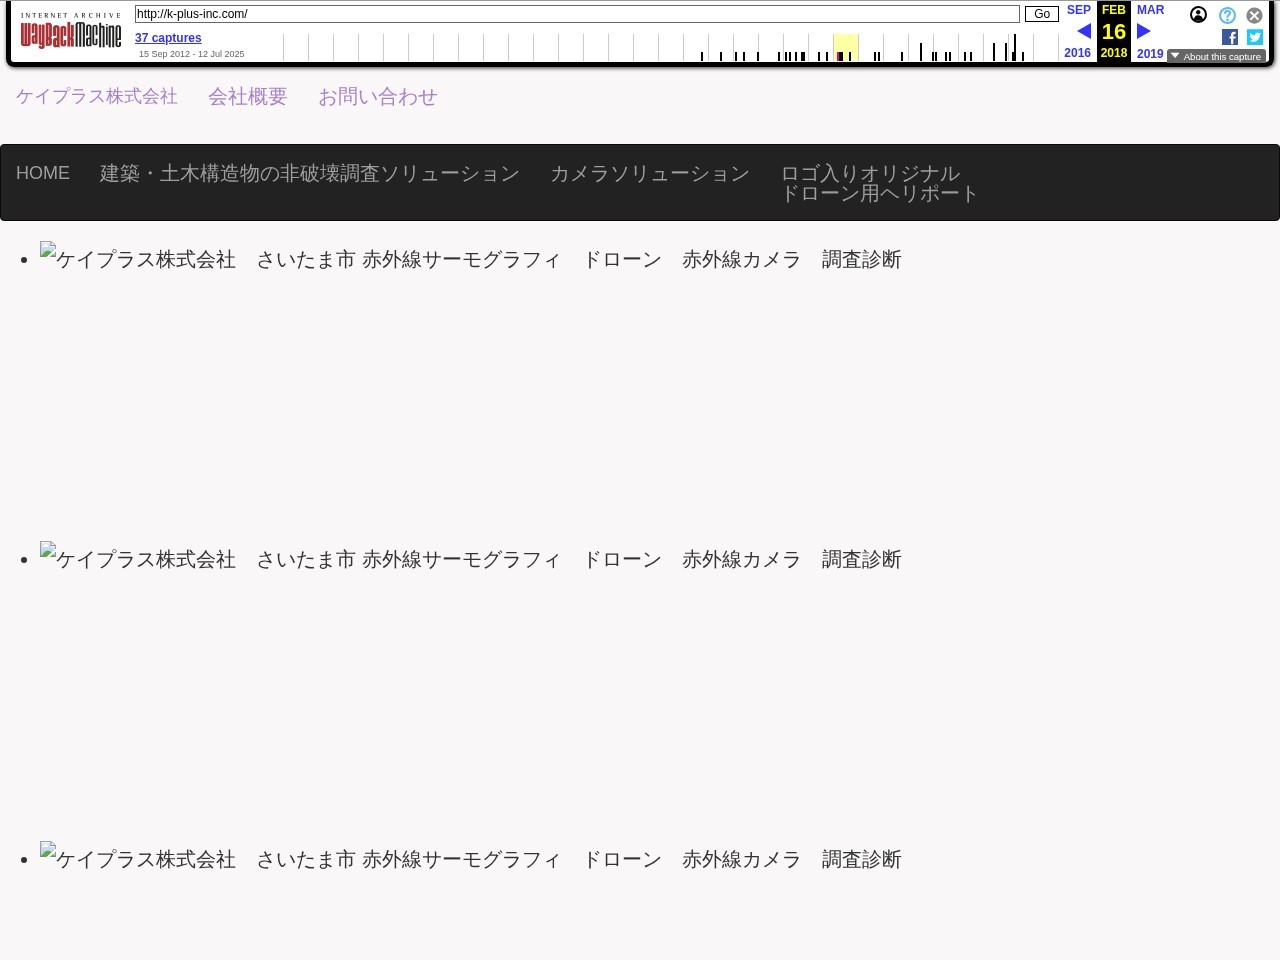Click the お問い合わせ link

(x=378, y=96)
